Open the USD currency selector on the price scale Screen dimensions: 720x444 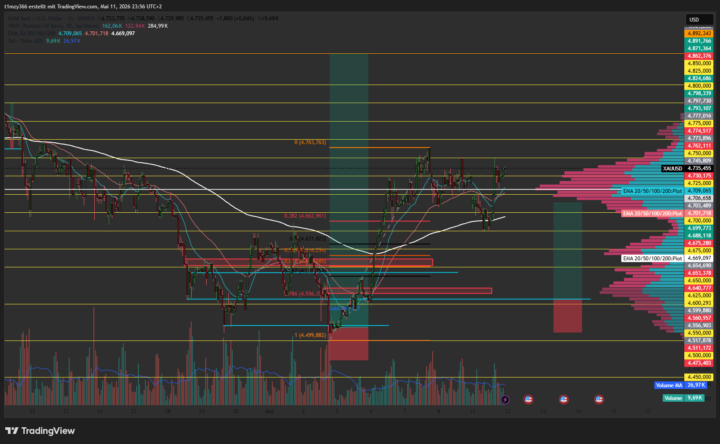click(x=699, y=19)
